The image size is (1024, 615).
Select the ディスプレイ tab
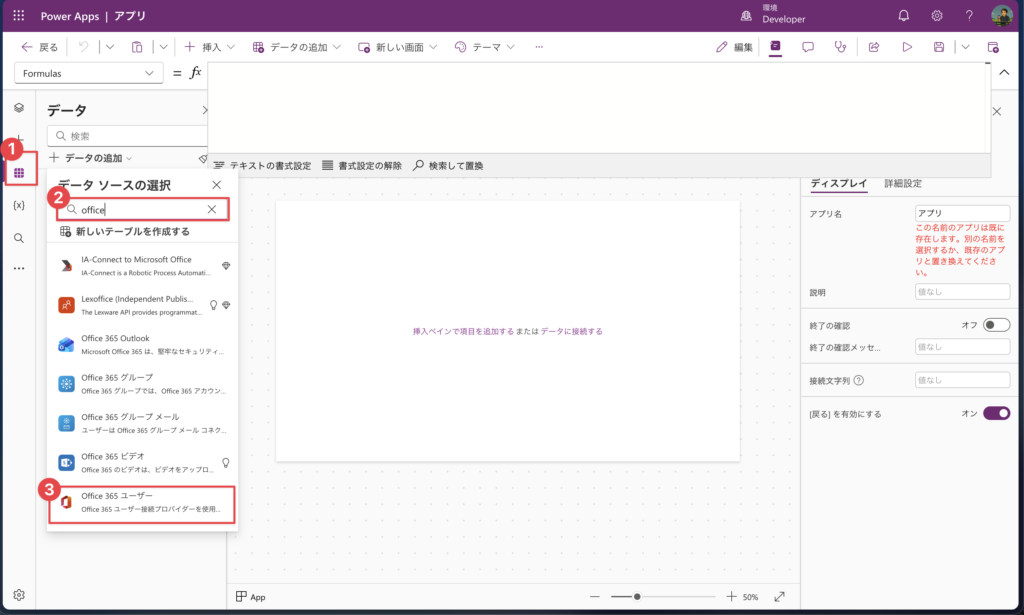click(x=838, y=184)
